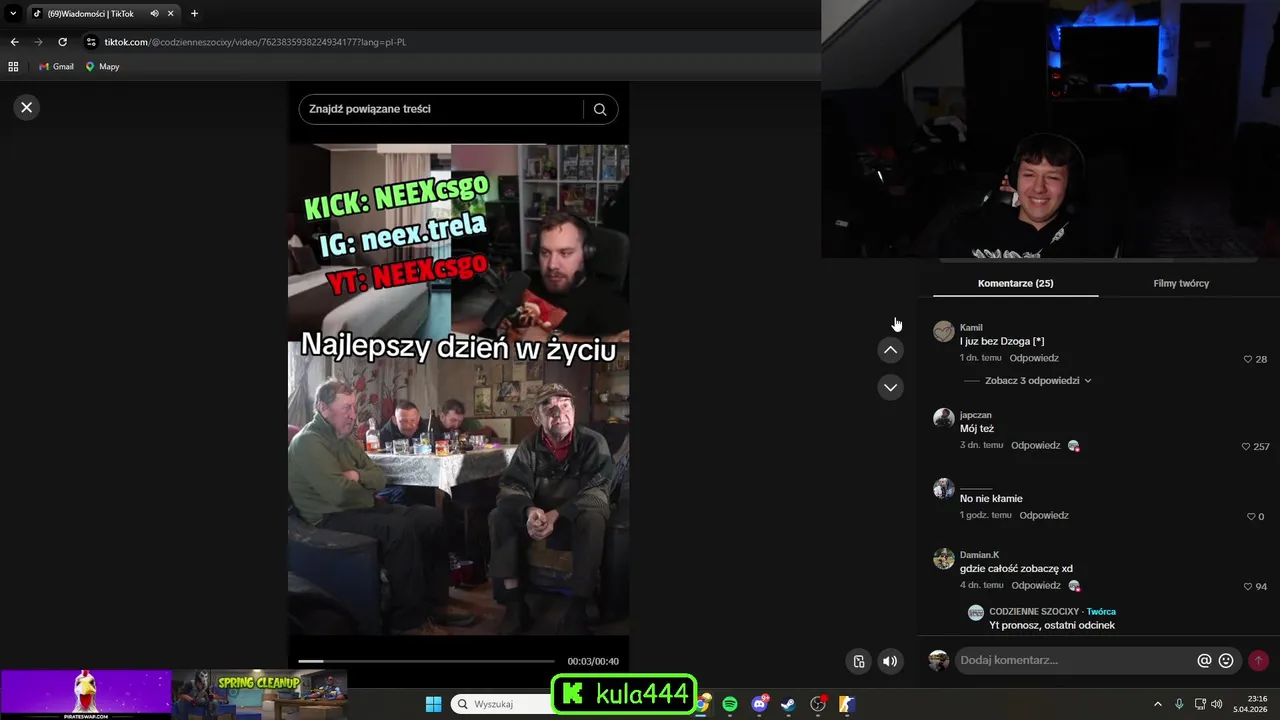Insert a mention with the @ icon
This screenshot has height=720, width=1280.
[x=1204, y=661]
